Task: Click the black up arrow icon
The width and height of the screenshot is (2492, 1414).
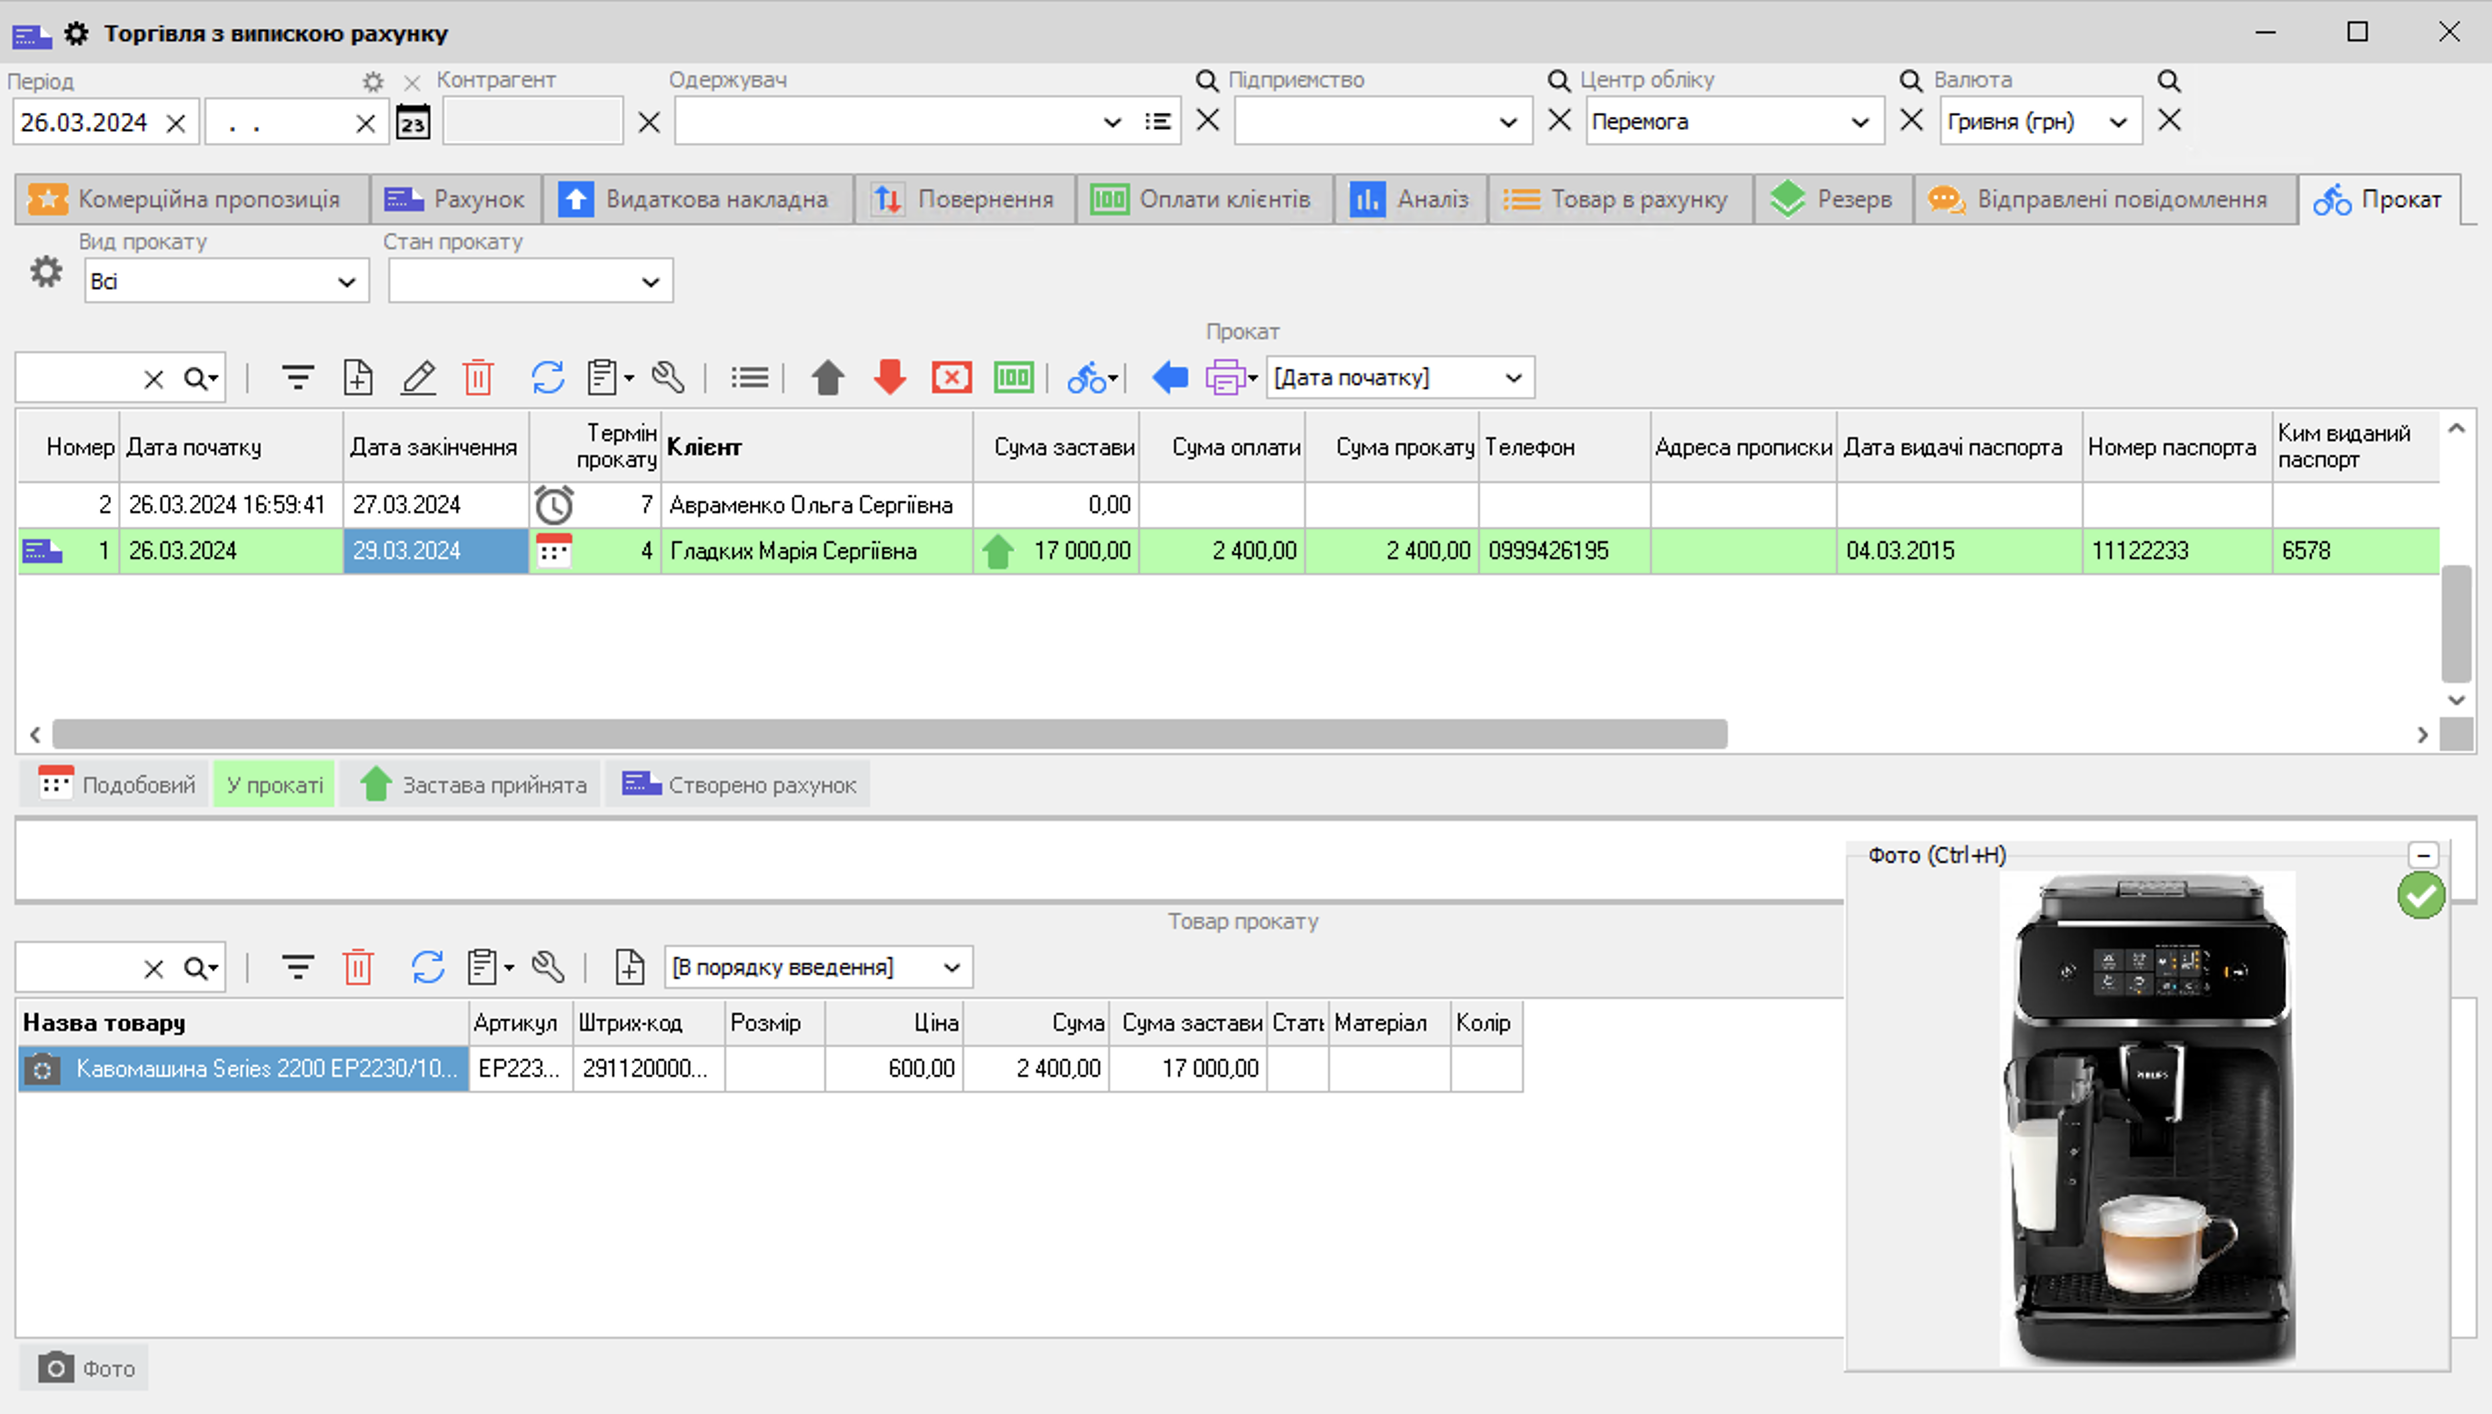Action: pyautogui.click(x=827, y=378)
